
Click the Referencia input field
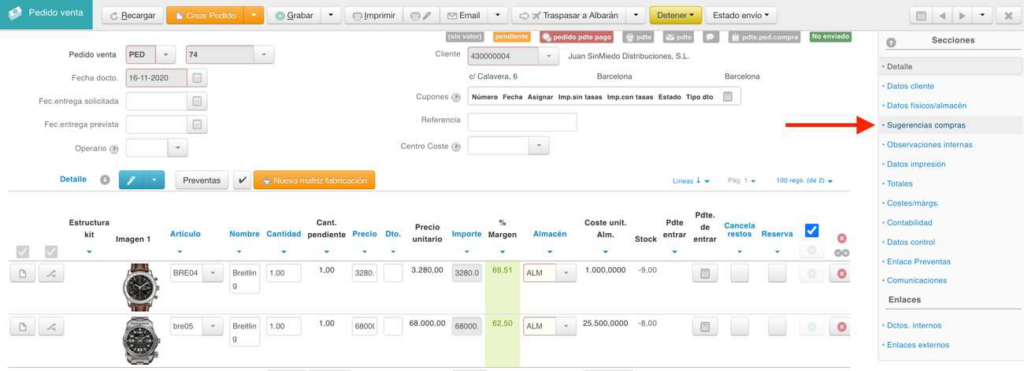coord(522,121)
